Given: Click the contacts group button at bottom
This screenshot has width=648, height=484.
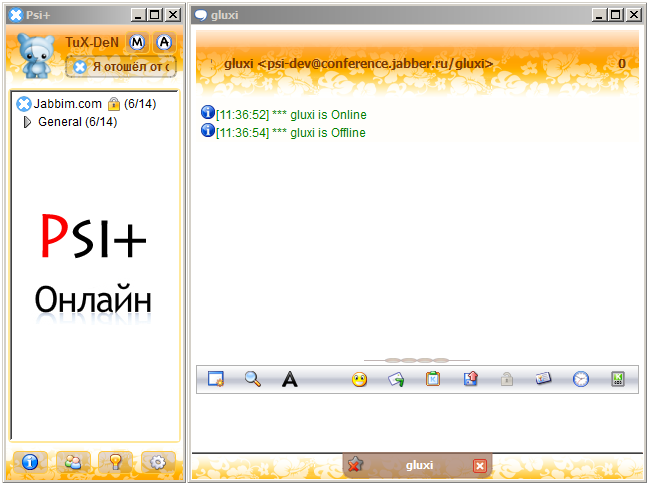Looking at the screenshot, I should pos(73,461).
